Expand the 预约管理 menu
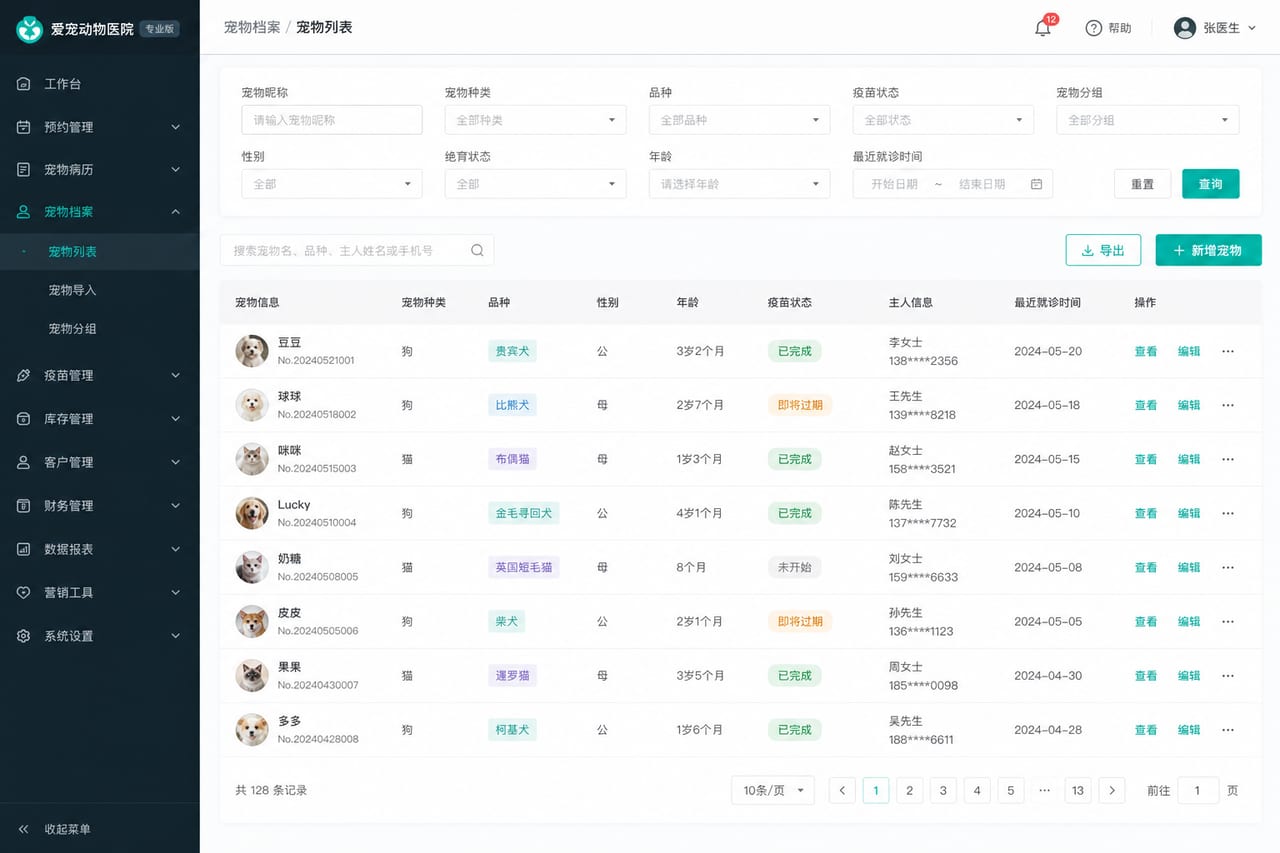Viewport: 1280px width, 853px height. 100,127
